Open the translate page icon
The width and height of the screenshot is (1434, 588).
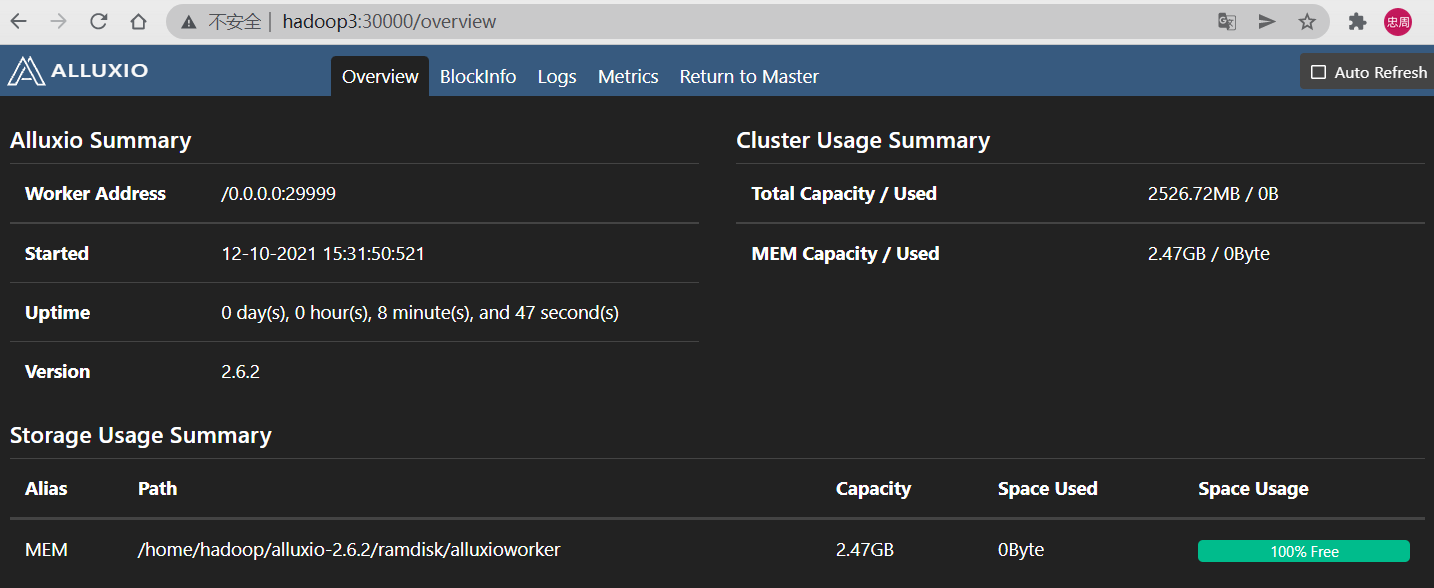click(1227, 21)
